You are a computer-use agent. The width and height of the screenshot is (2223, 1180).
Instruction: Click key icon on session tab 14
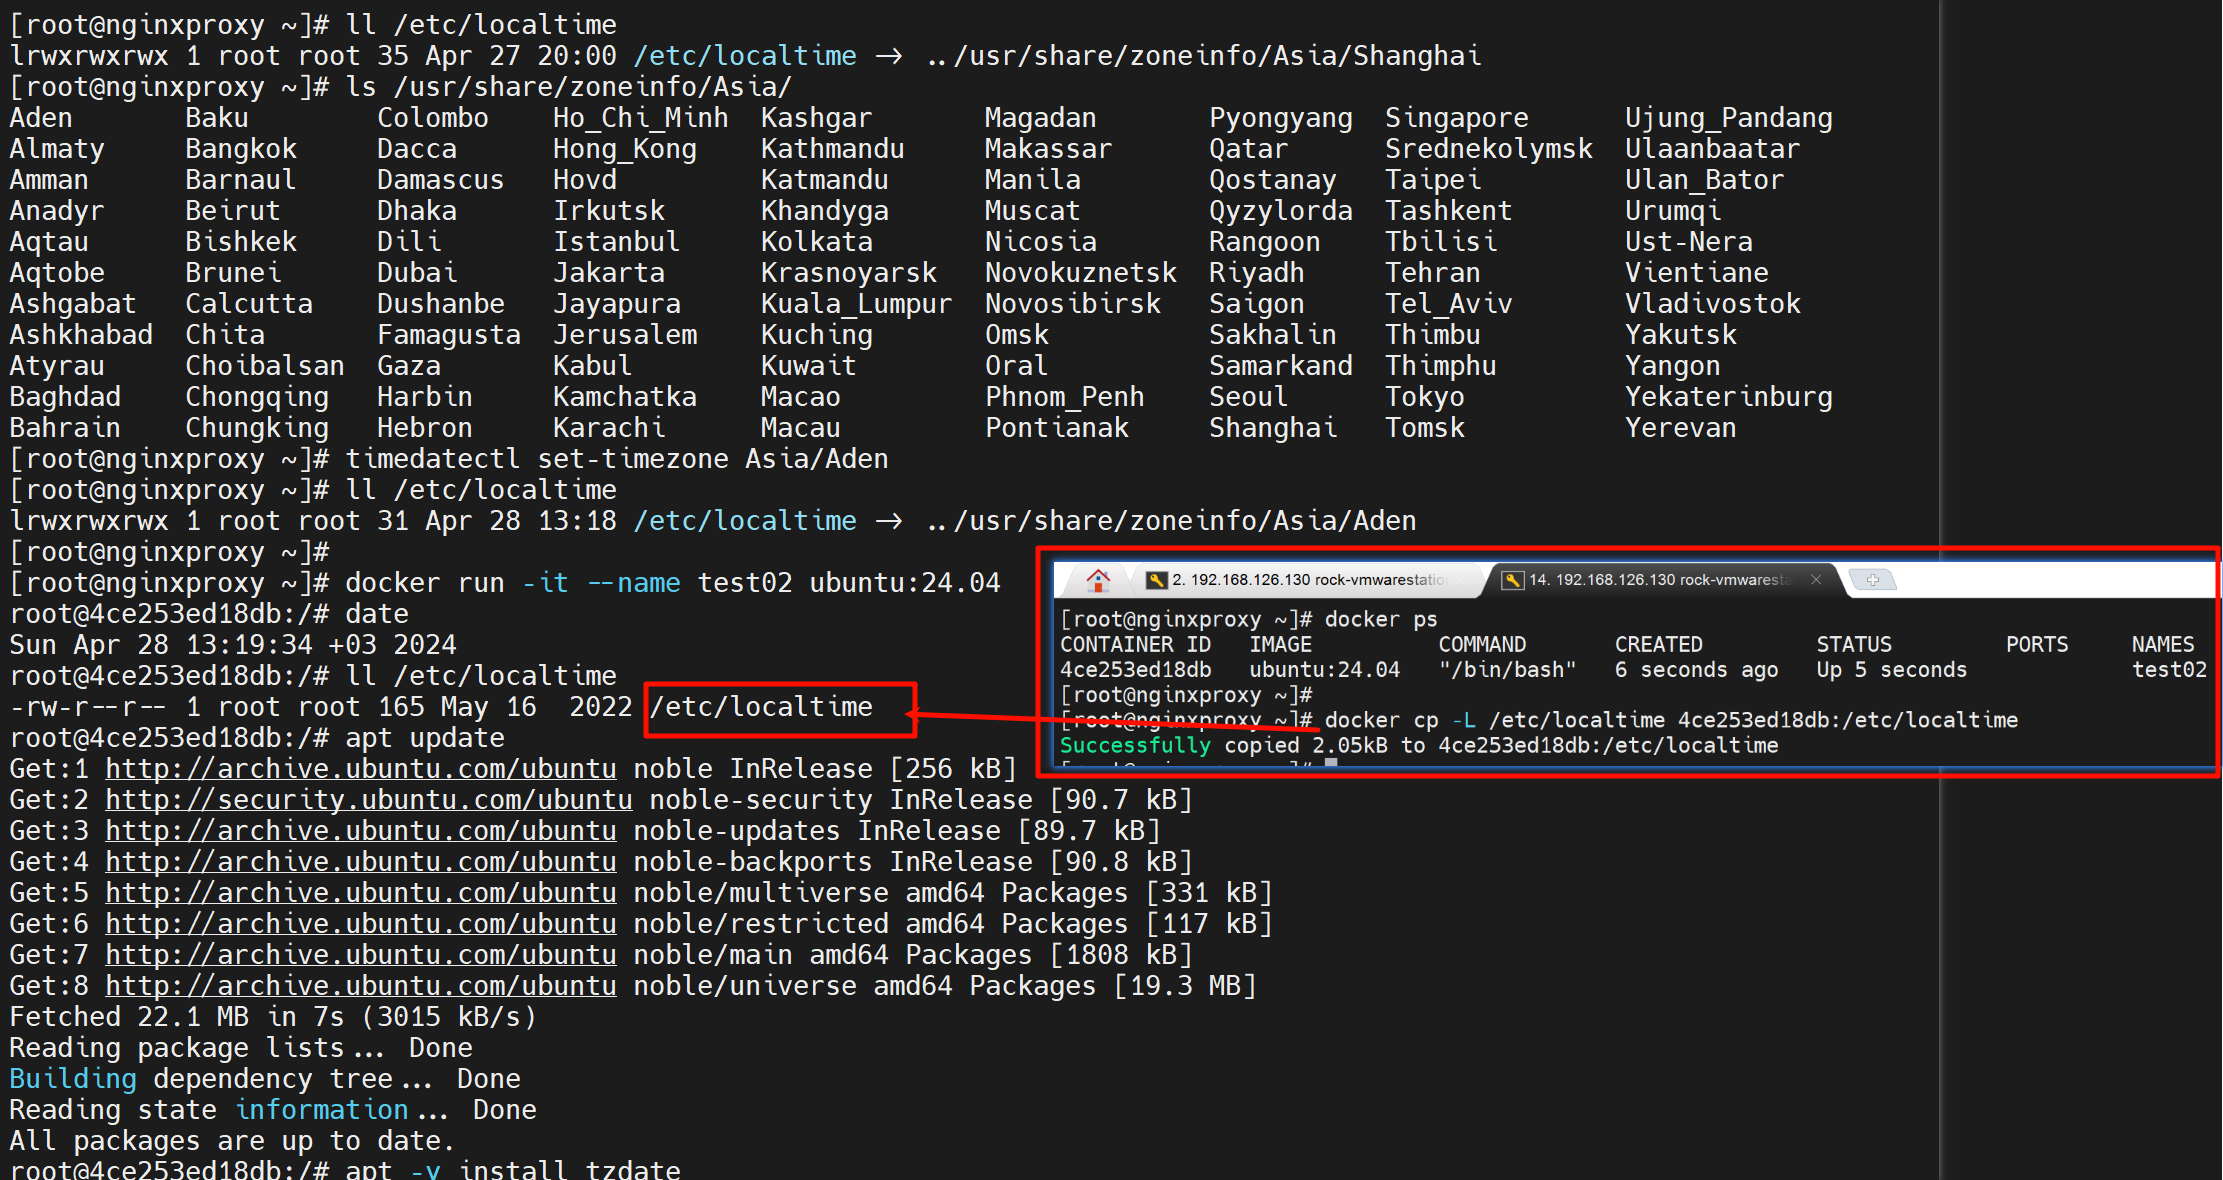tap(1512, 580)
